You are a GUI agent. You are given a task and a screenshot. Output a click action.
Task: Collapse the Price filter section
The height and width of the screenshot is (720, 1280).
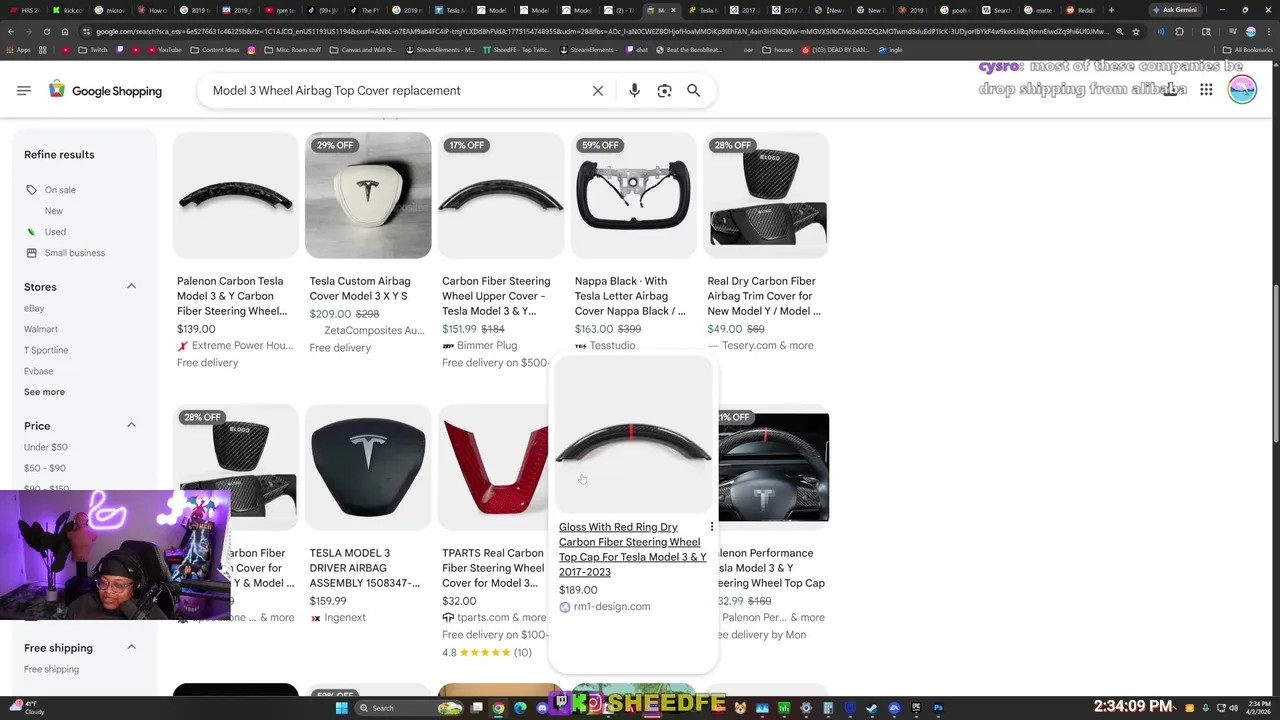click(131, 425)
